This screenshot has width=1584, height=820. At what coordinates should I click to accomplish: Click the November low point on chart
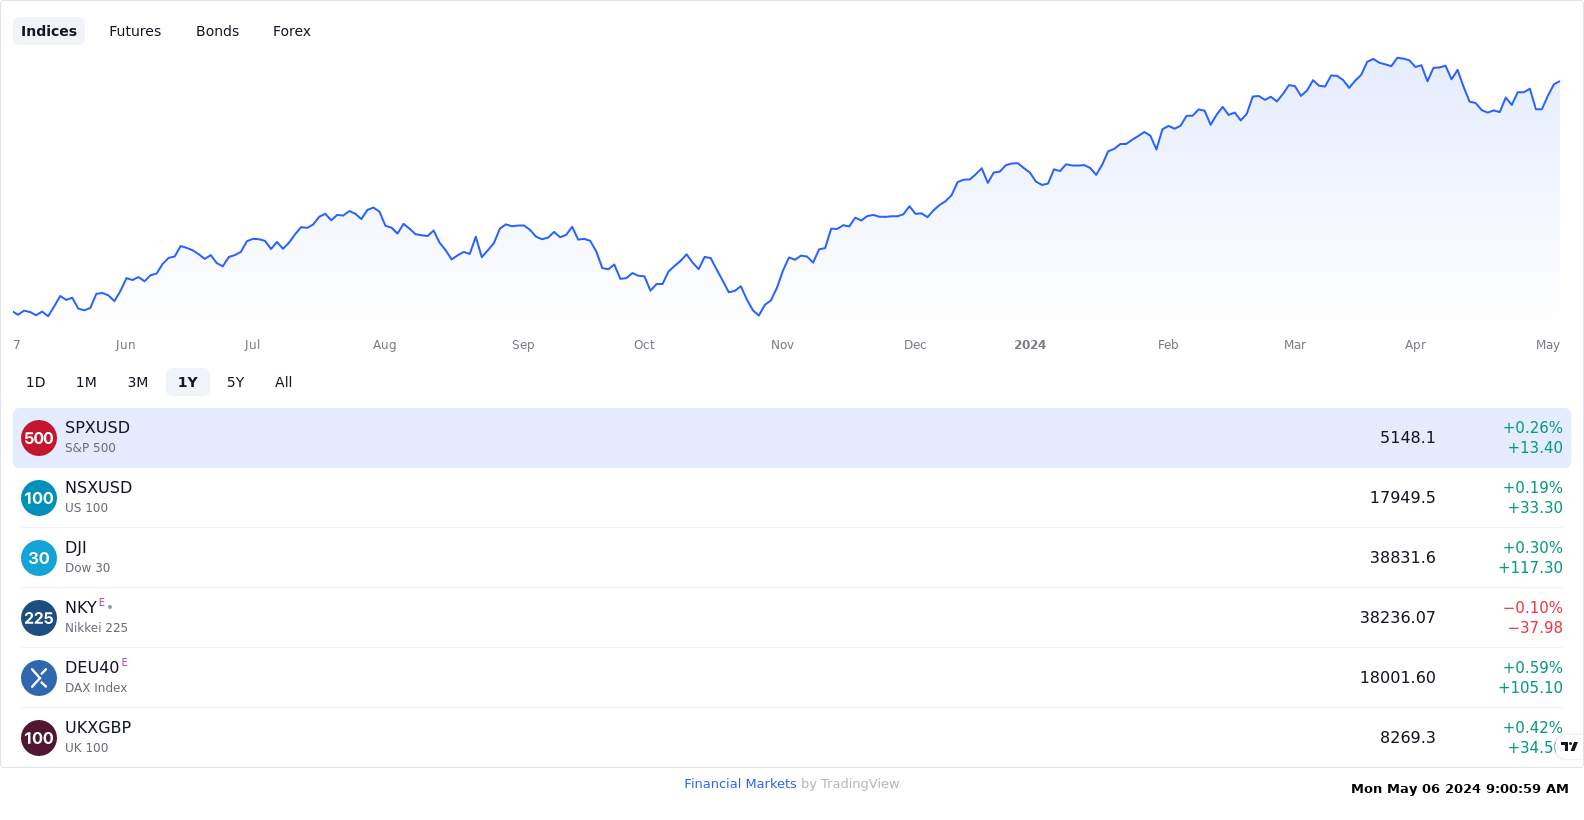point(760,315)
